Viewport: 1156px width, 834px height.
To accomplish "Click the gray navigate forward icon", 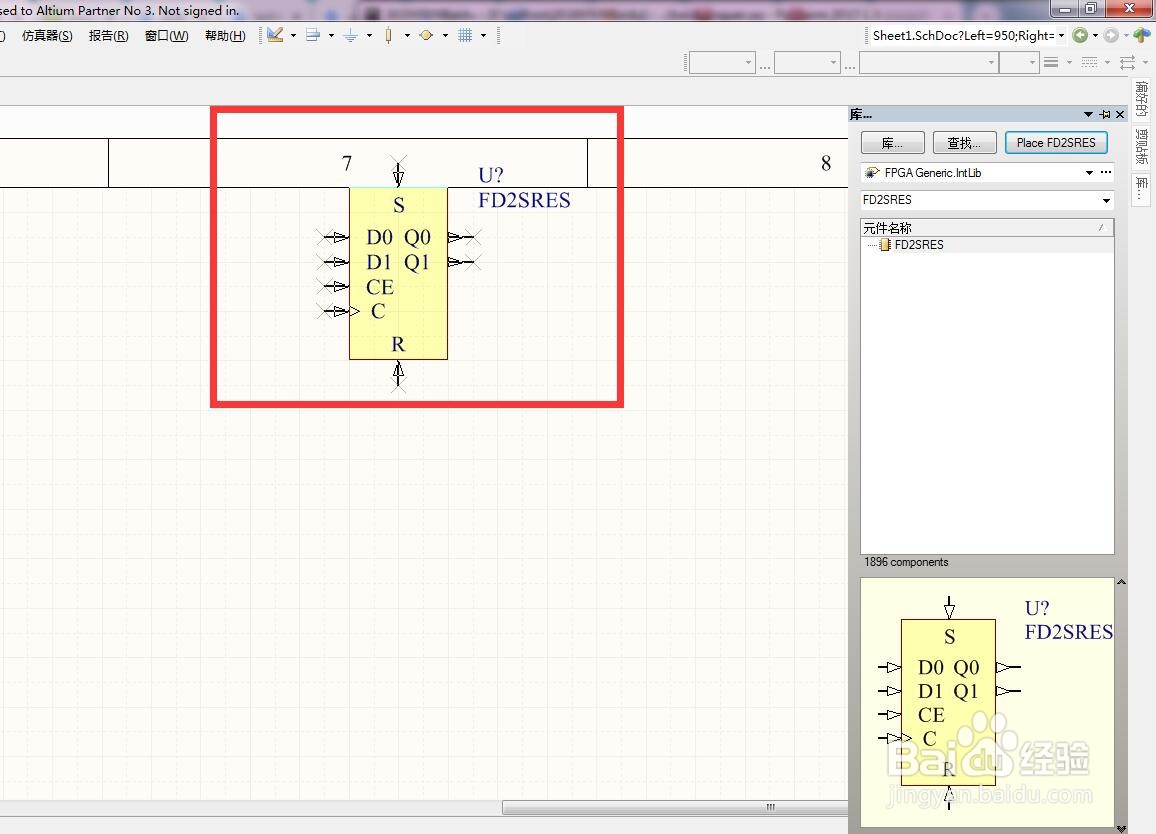I will [x=1111, y=35].
